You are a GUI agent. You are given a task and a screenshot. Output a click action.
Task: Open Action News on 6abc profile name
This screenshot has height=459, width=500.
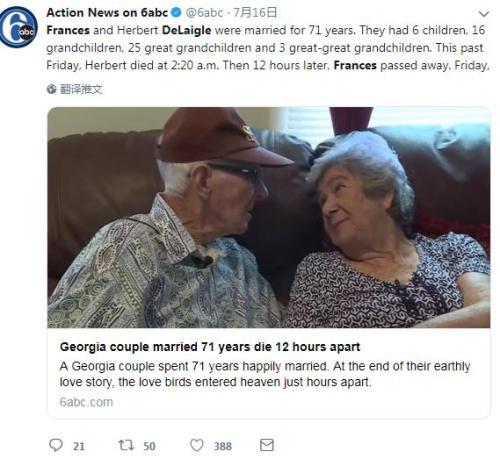[107, 13]
